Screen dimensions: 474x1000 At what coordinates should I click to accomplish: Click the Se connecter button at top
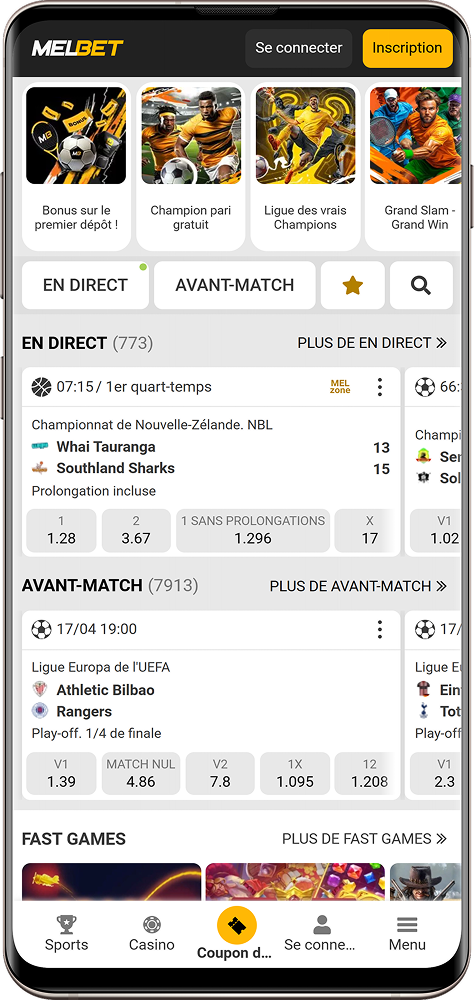pyautogui.click(x=299, y=48)
